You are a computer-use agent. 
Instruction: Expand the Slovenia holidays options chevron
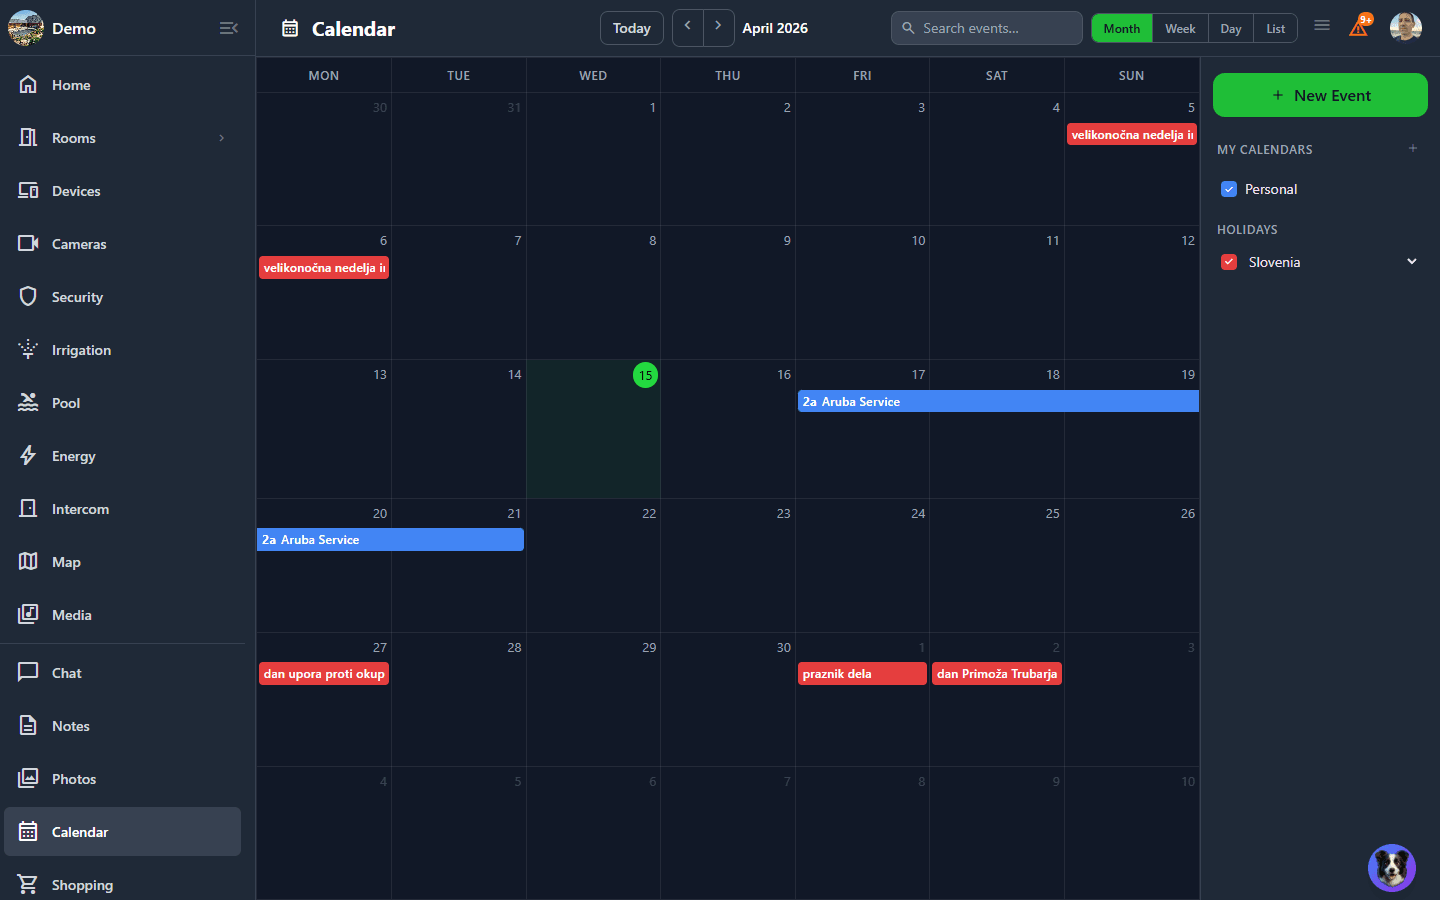click(x=1412, y=261)
